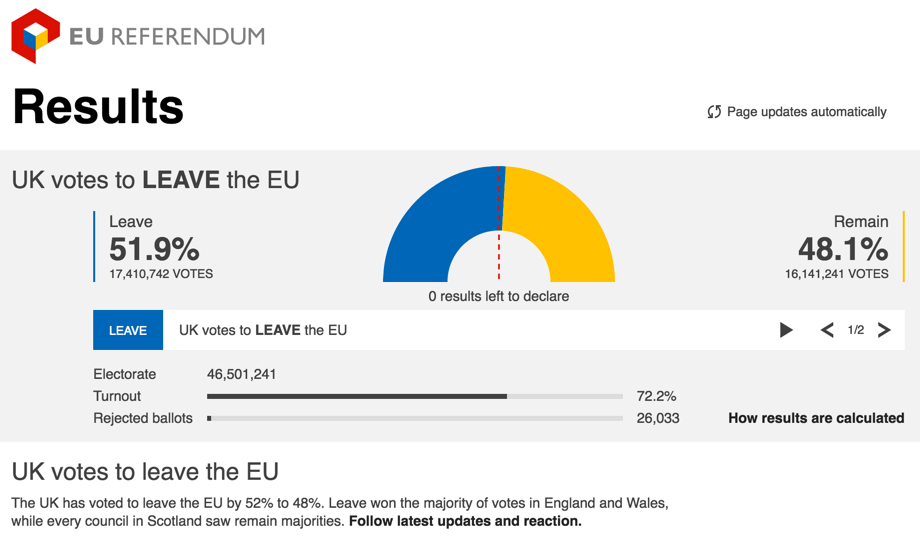Click the page auto-refresh arrows icon

(x=713, y=111)
